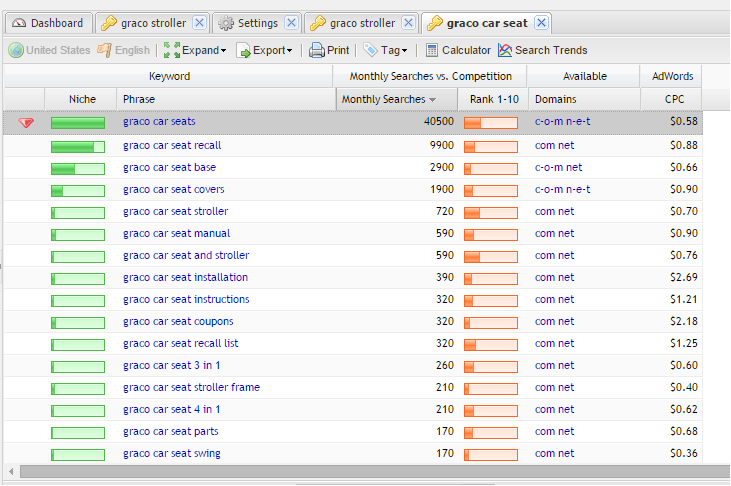731x486 pixels.
Task: Click the Print button
Action: pos(329,50)
